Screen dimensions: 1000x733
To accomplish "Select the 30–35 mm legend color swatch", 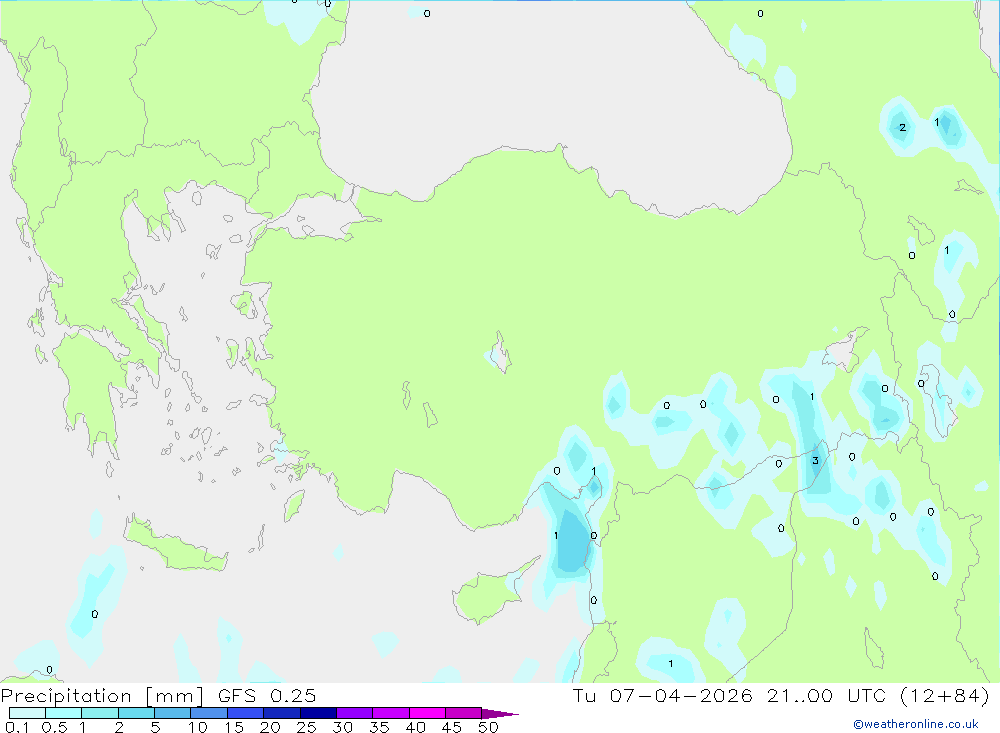I will 355,713.
